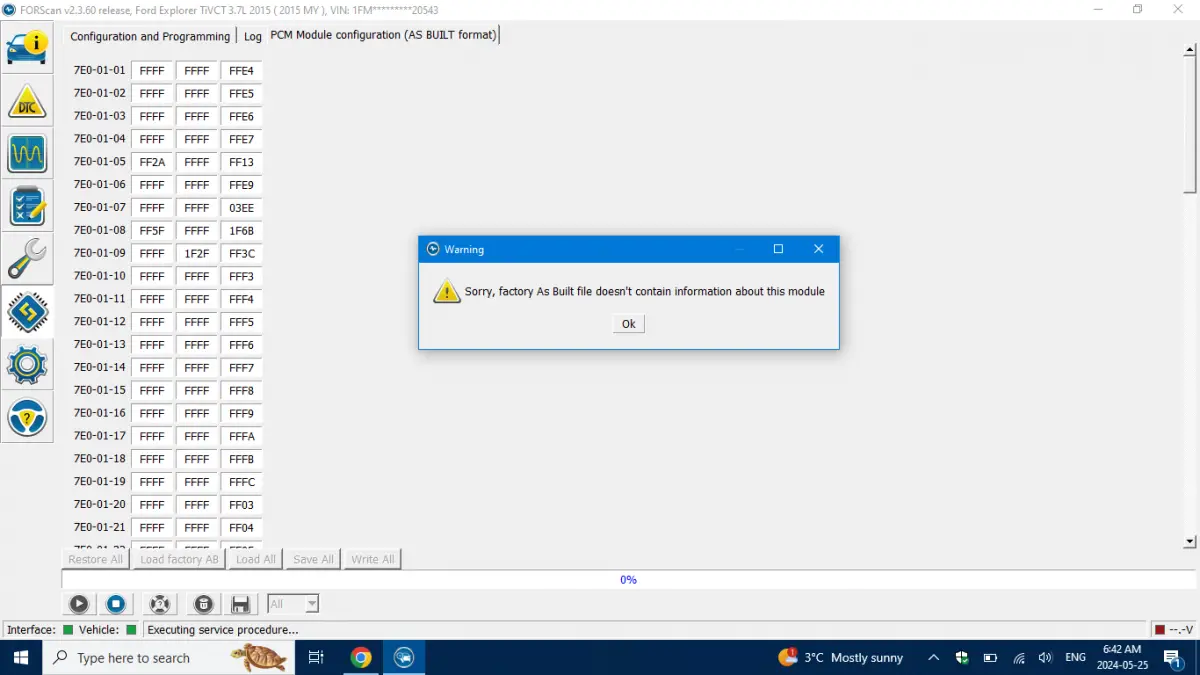Open the Windows Start menu

tap(21, 657)
